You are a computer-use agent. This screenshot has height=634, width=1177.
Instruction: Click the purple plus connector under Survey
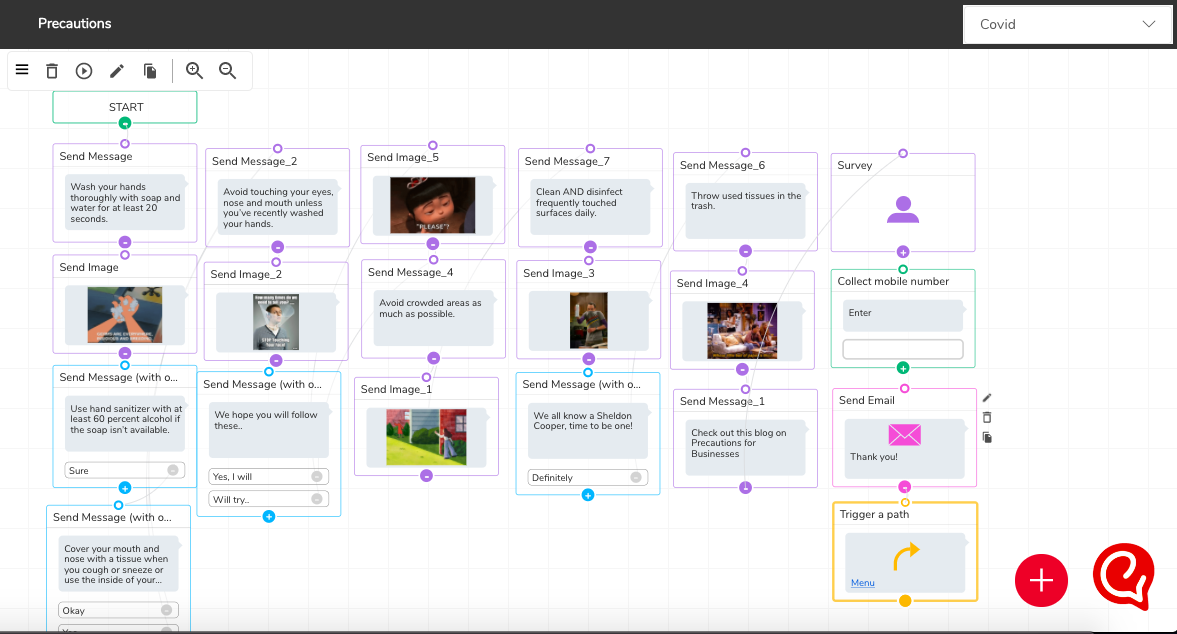903,252
